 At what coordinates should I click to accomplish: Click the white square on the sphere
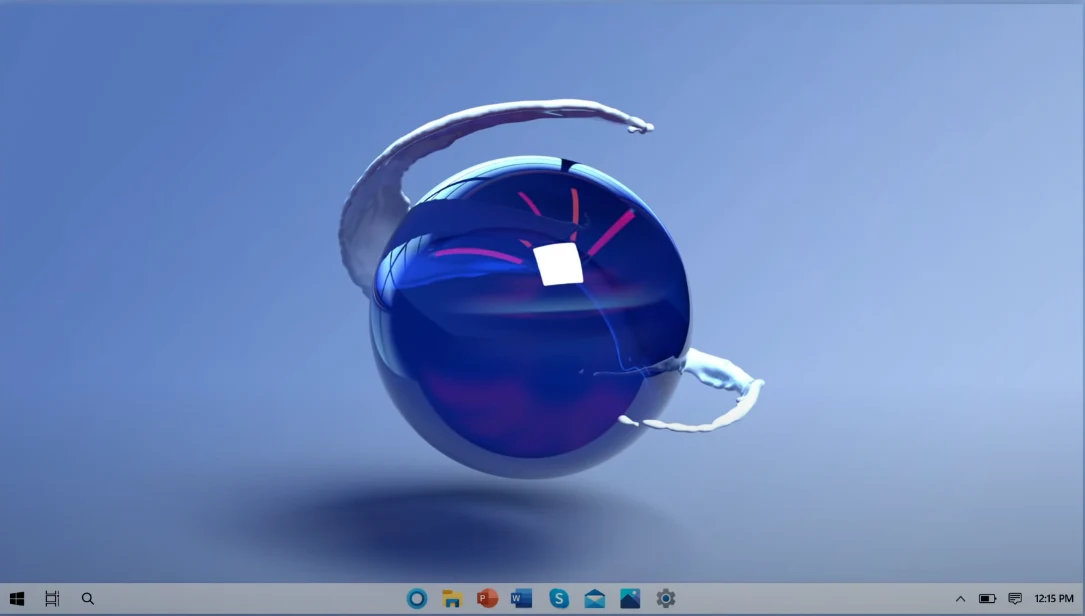[x=557, y=264]
